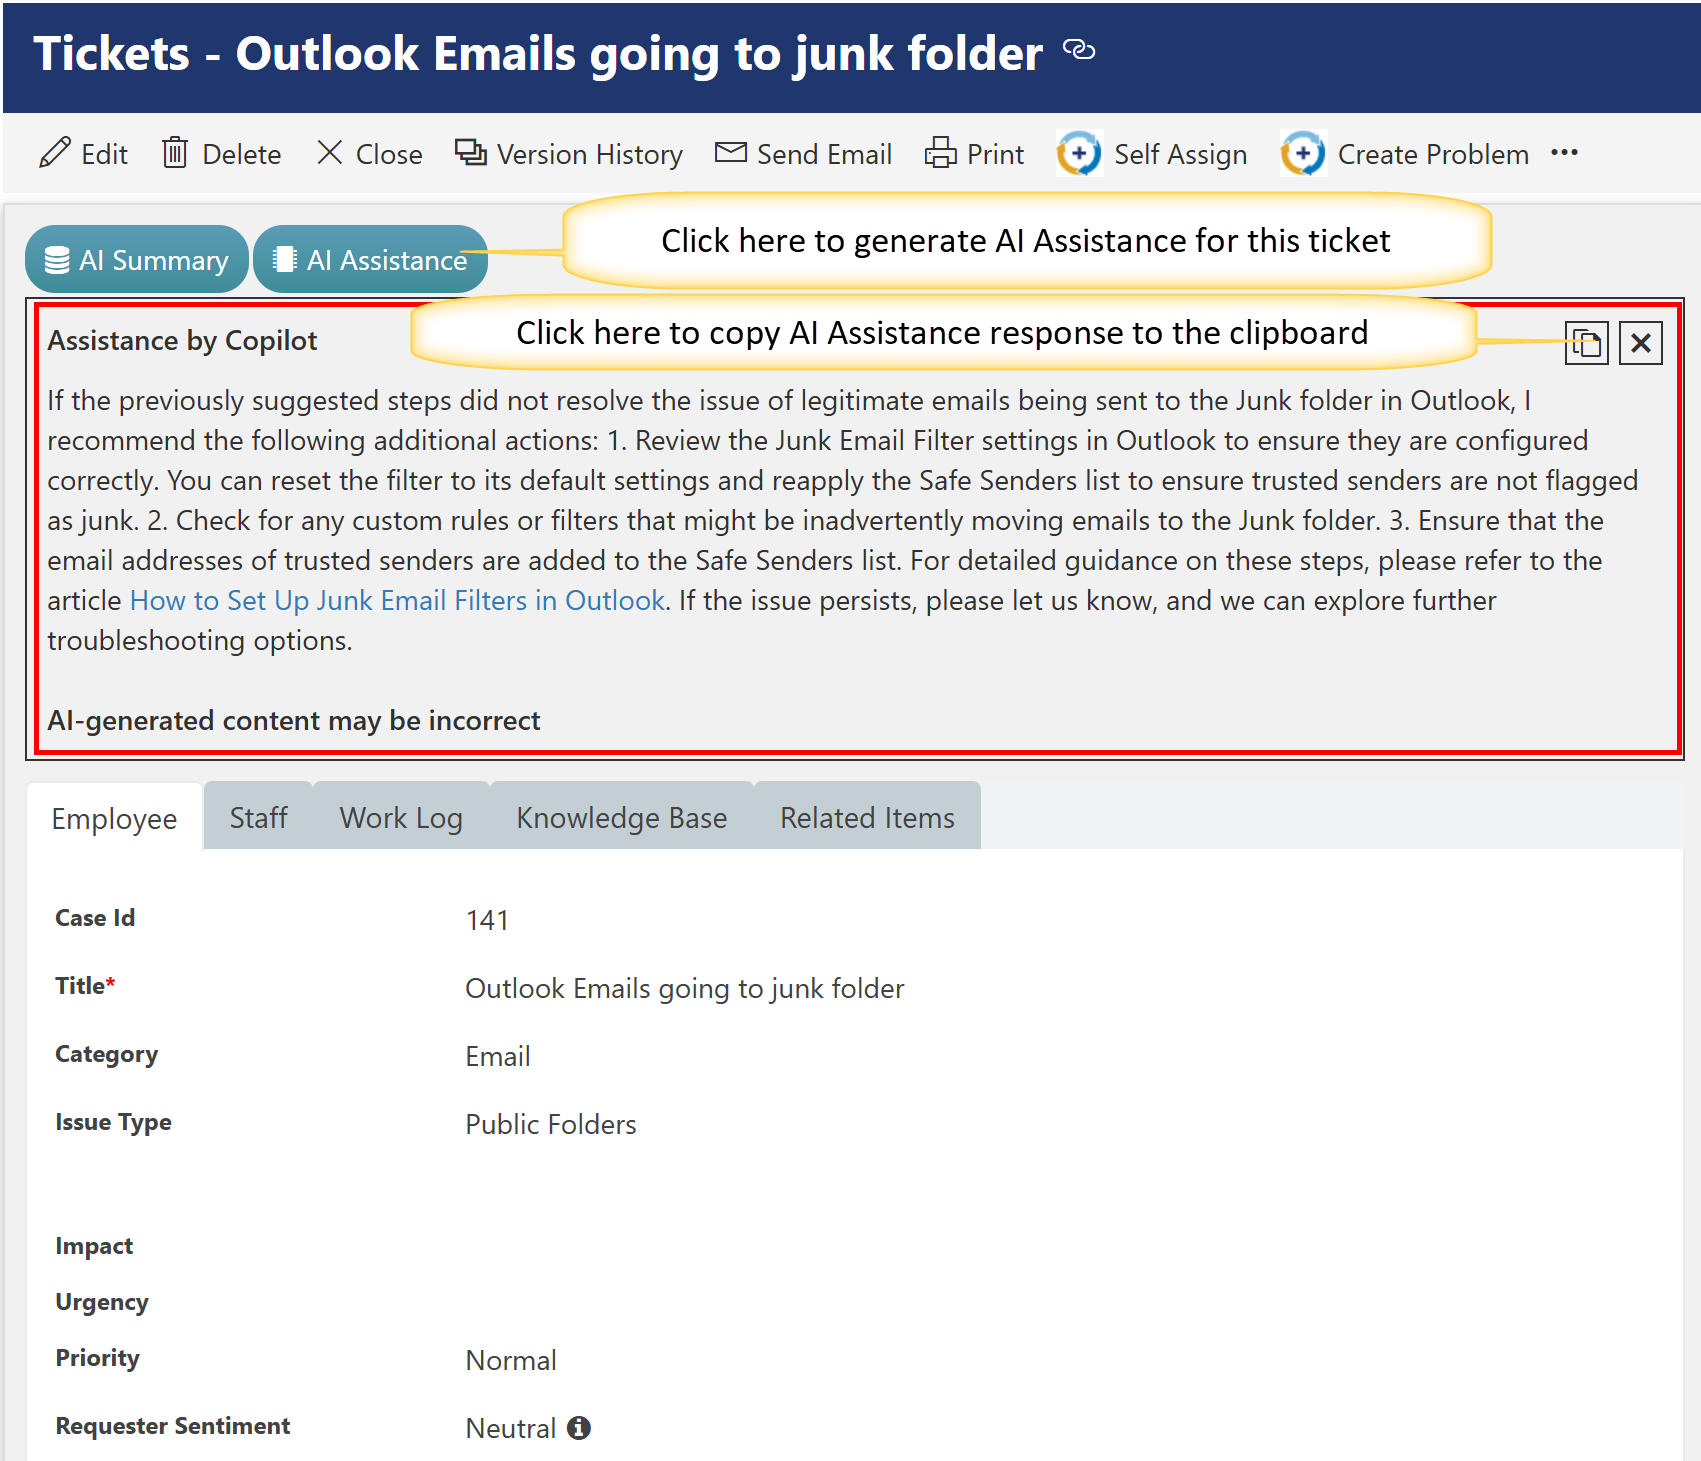
Task: Switch to the Staff tab
Action: (x=258, y=818)
